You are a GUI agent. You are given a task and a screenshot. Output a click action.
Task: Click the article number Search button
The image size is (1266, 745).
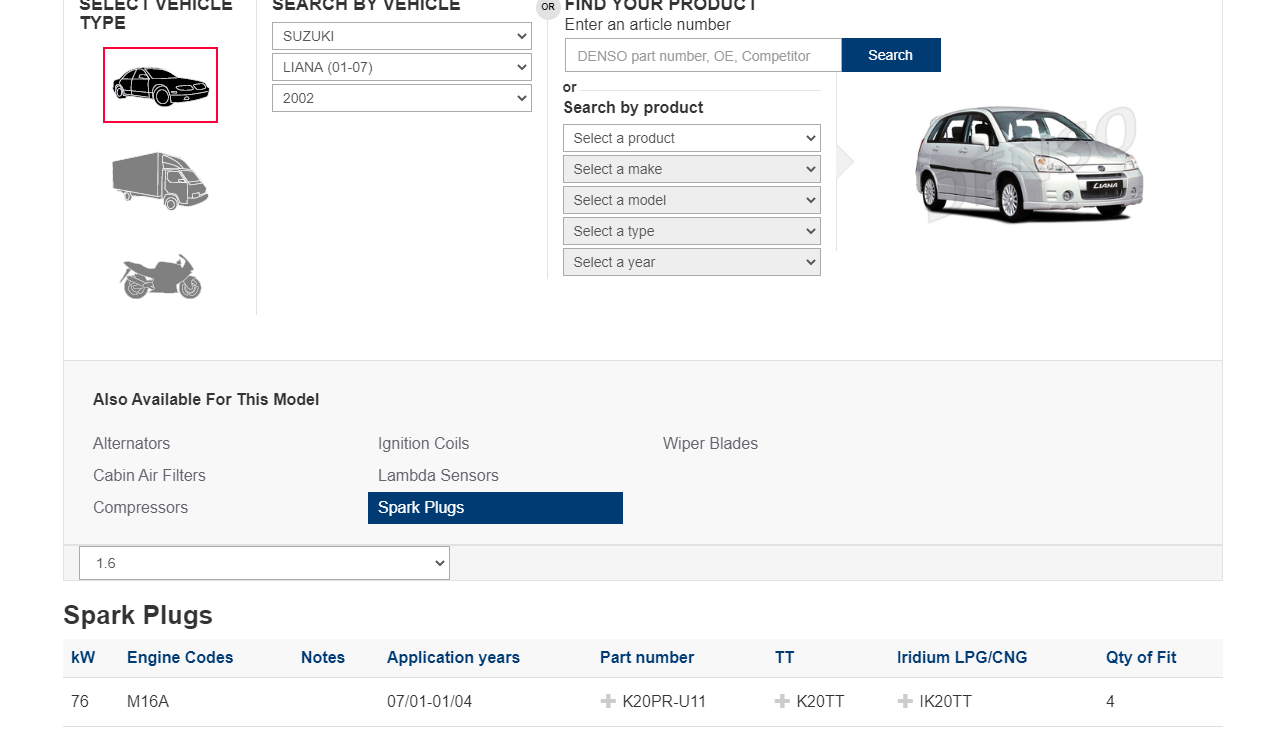[891, 55]
